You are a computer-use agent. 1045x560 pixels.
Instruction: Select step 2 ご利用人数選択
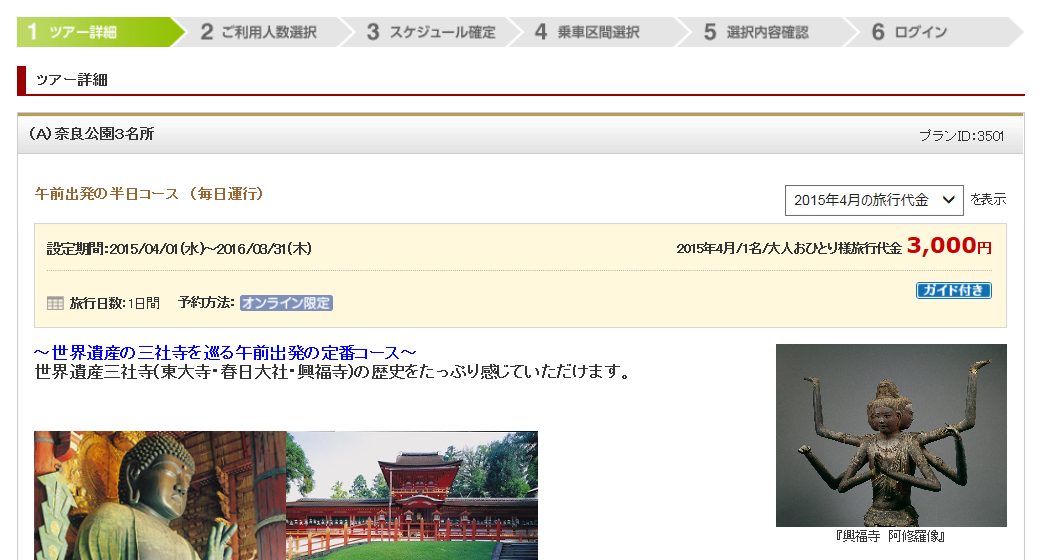click(265, 32)
